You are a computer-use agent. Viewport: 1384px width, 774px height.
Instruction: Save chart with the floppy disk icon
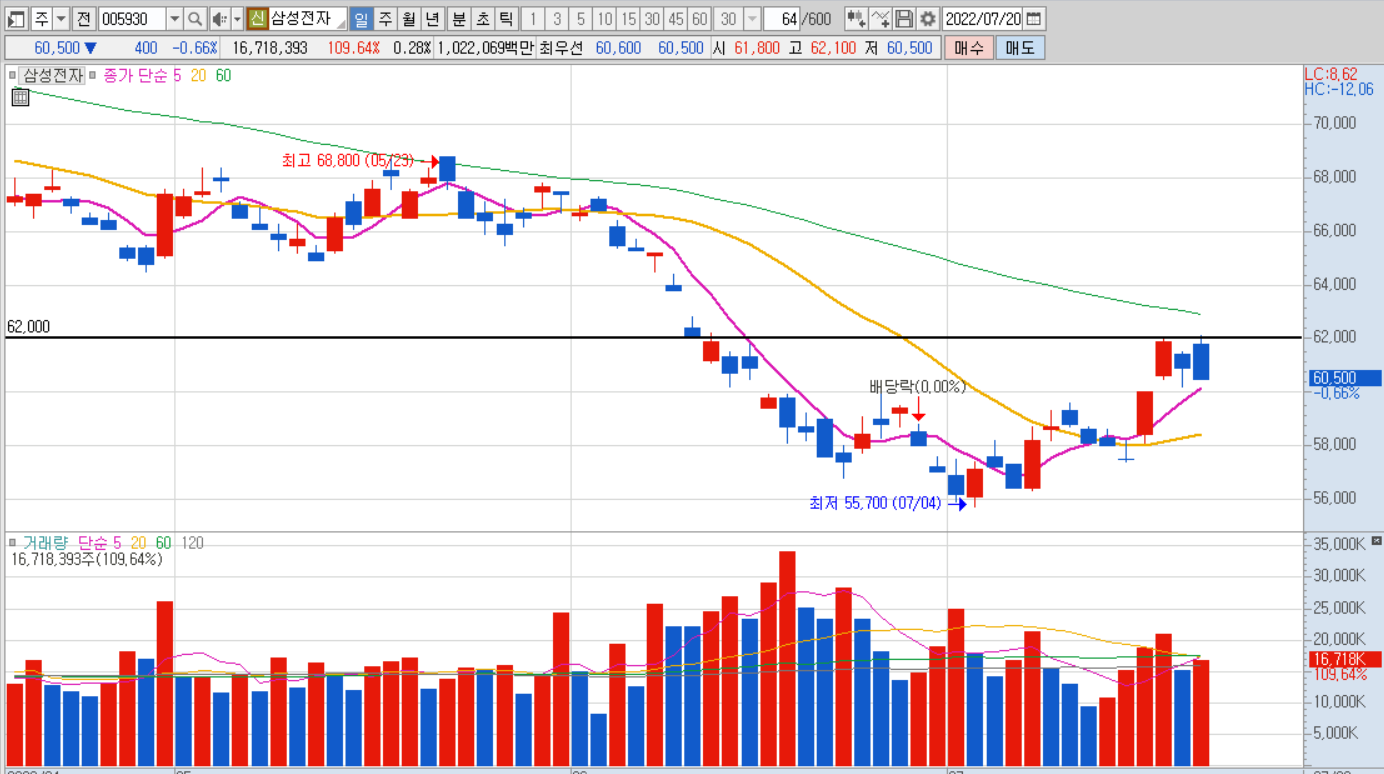pos(904,19)
